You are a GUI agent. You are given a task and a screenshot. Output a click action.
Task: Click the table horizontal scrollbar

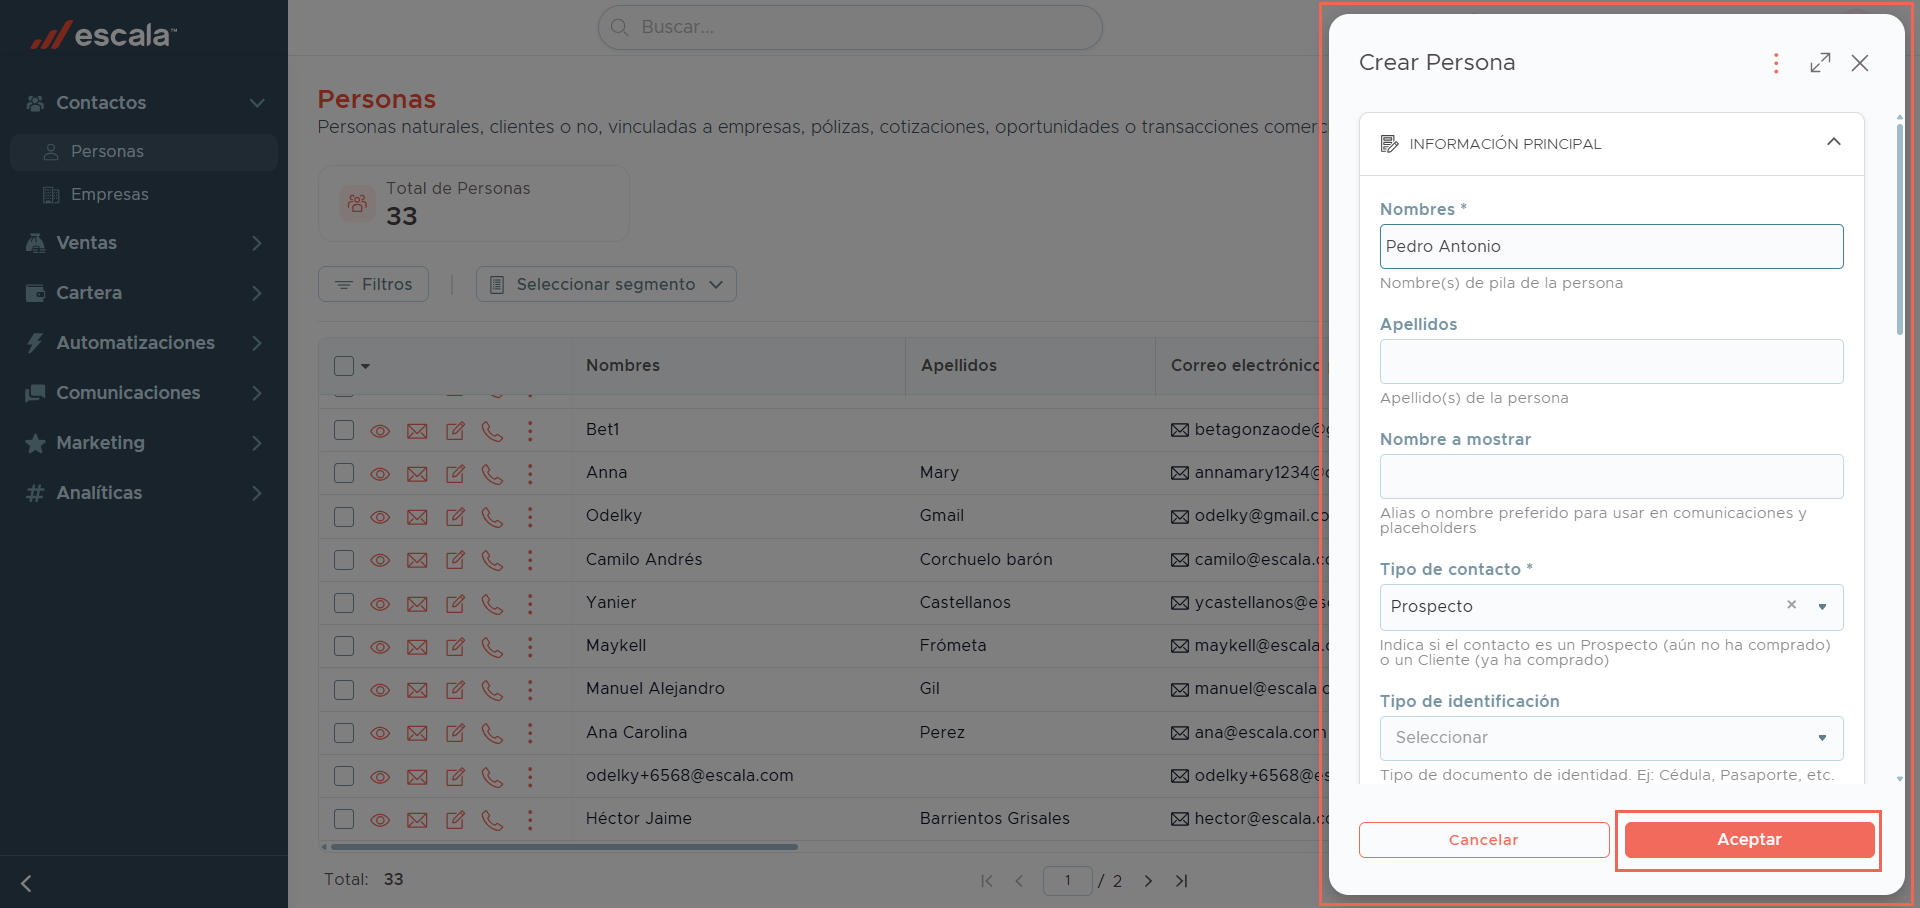click(x=565, y=847)
